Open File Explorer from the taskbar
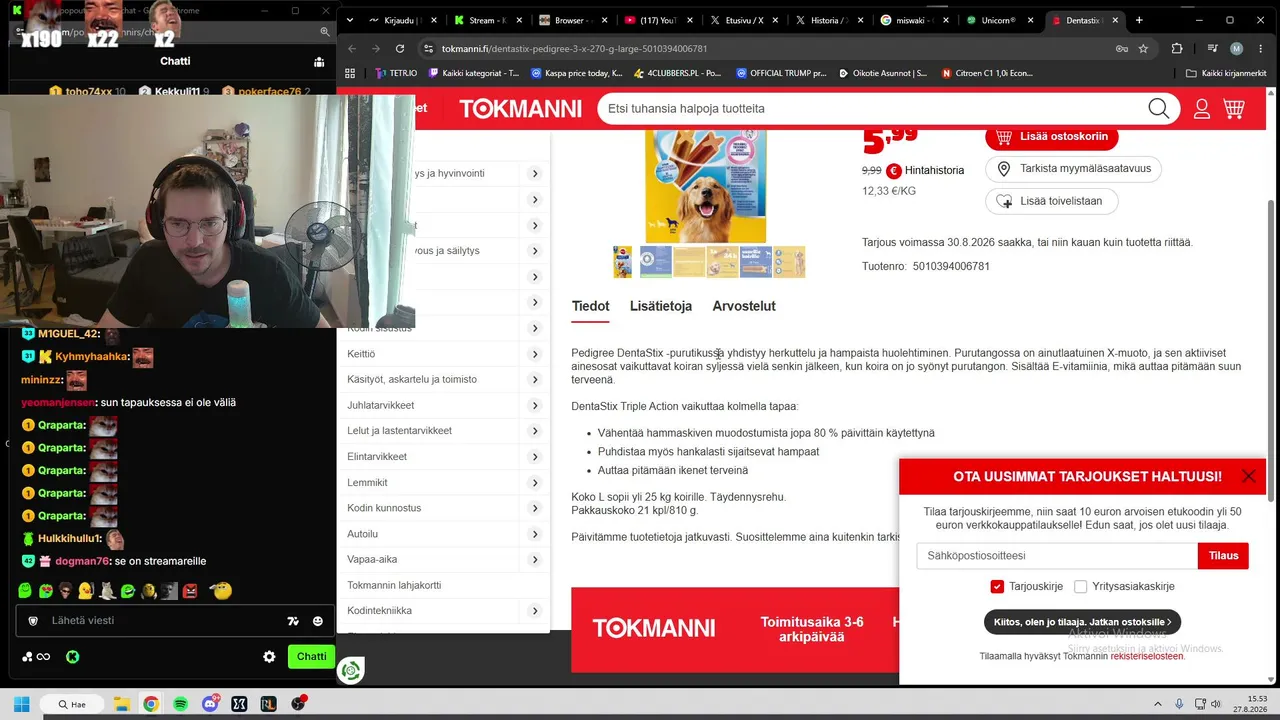The height and width of the screenshot is (720, 1280). pyautogui.click(x=121, y=704)
